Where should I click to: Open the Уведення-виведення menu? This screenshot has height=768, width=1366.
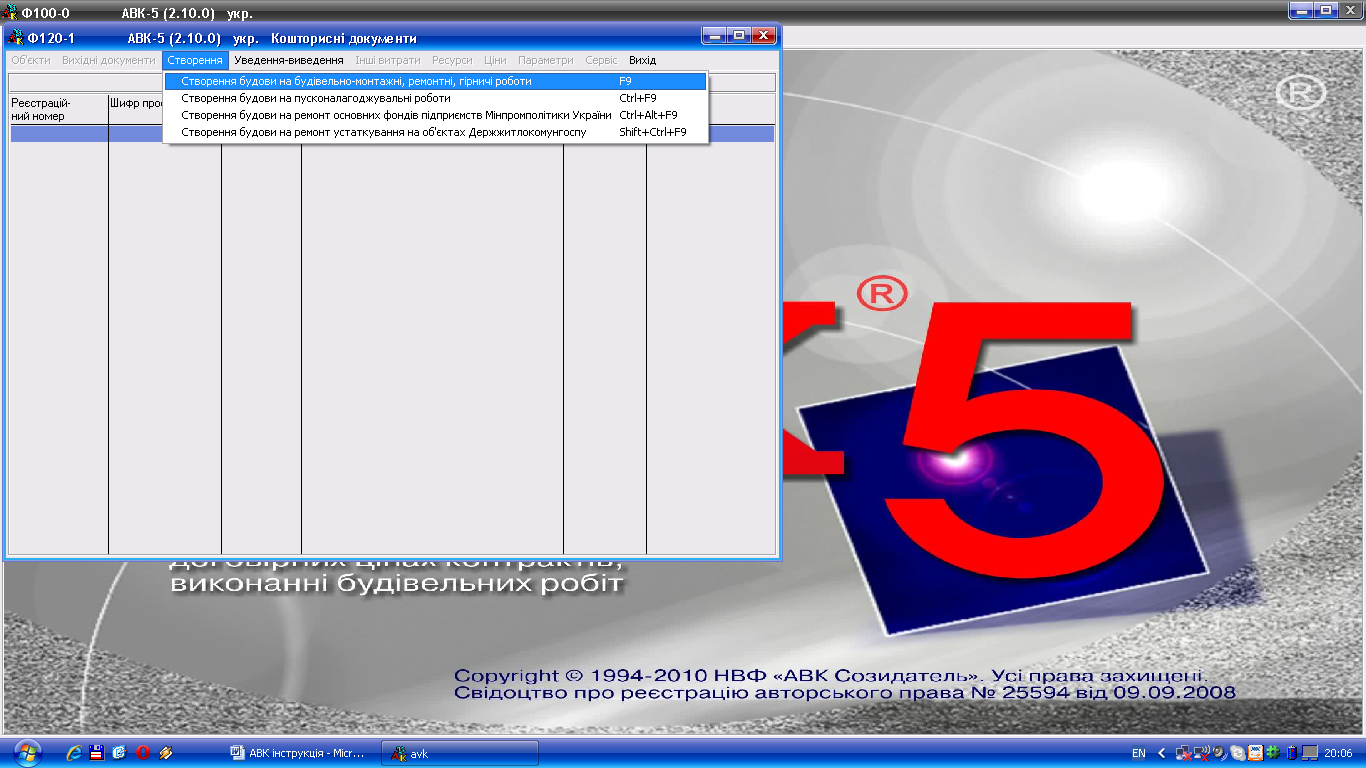click(x=288, y=60)
